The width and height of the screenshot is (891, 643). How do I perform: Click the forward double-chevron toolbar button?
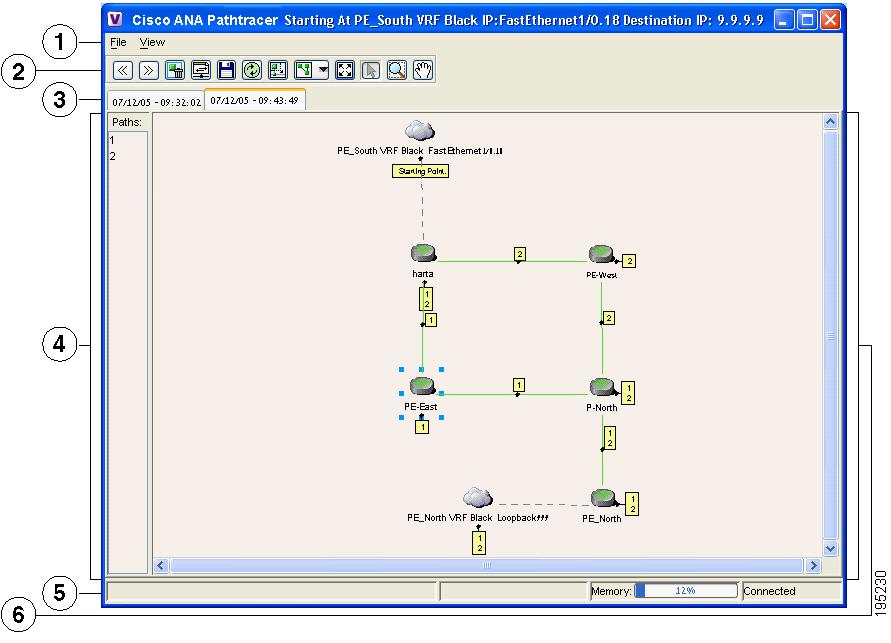point(148,70)
